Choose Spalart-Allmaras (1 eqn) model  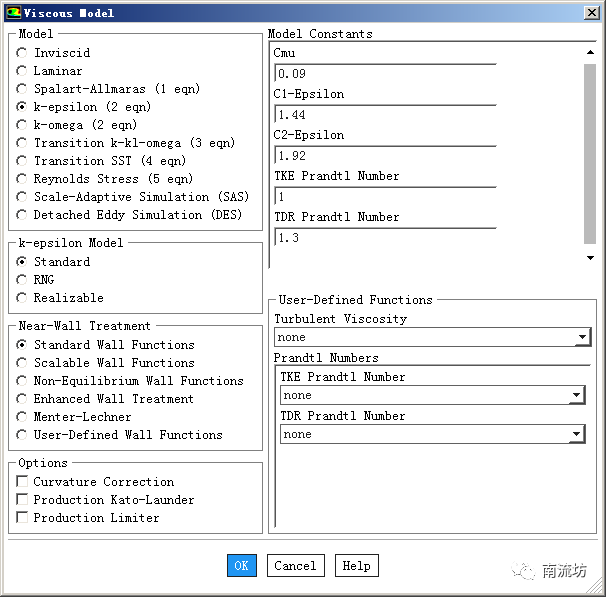22,88
